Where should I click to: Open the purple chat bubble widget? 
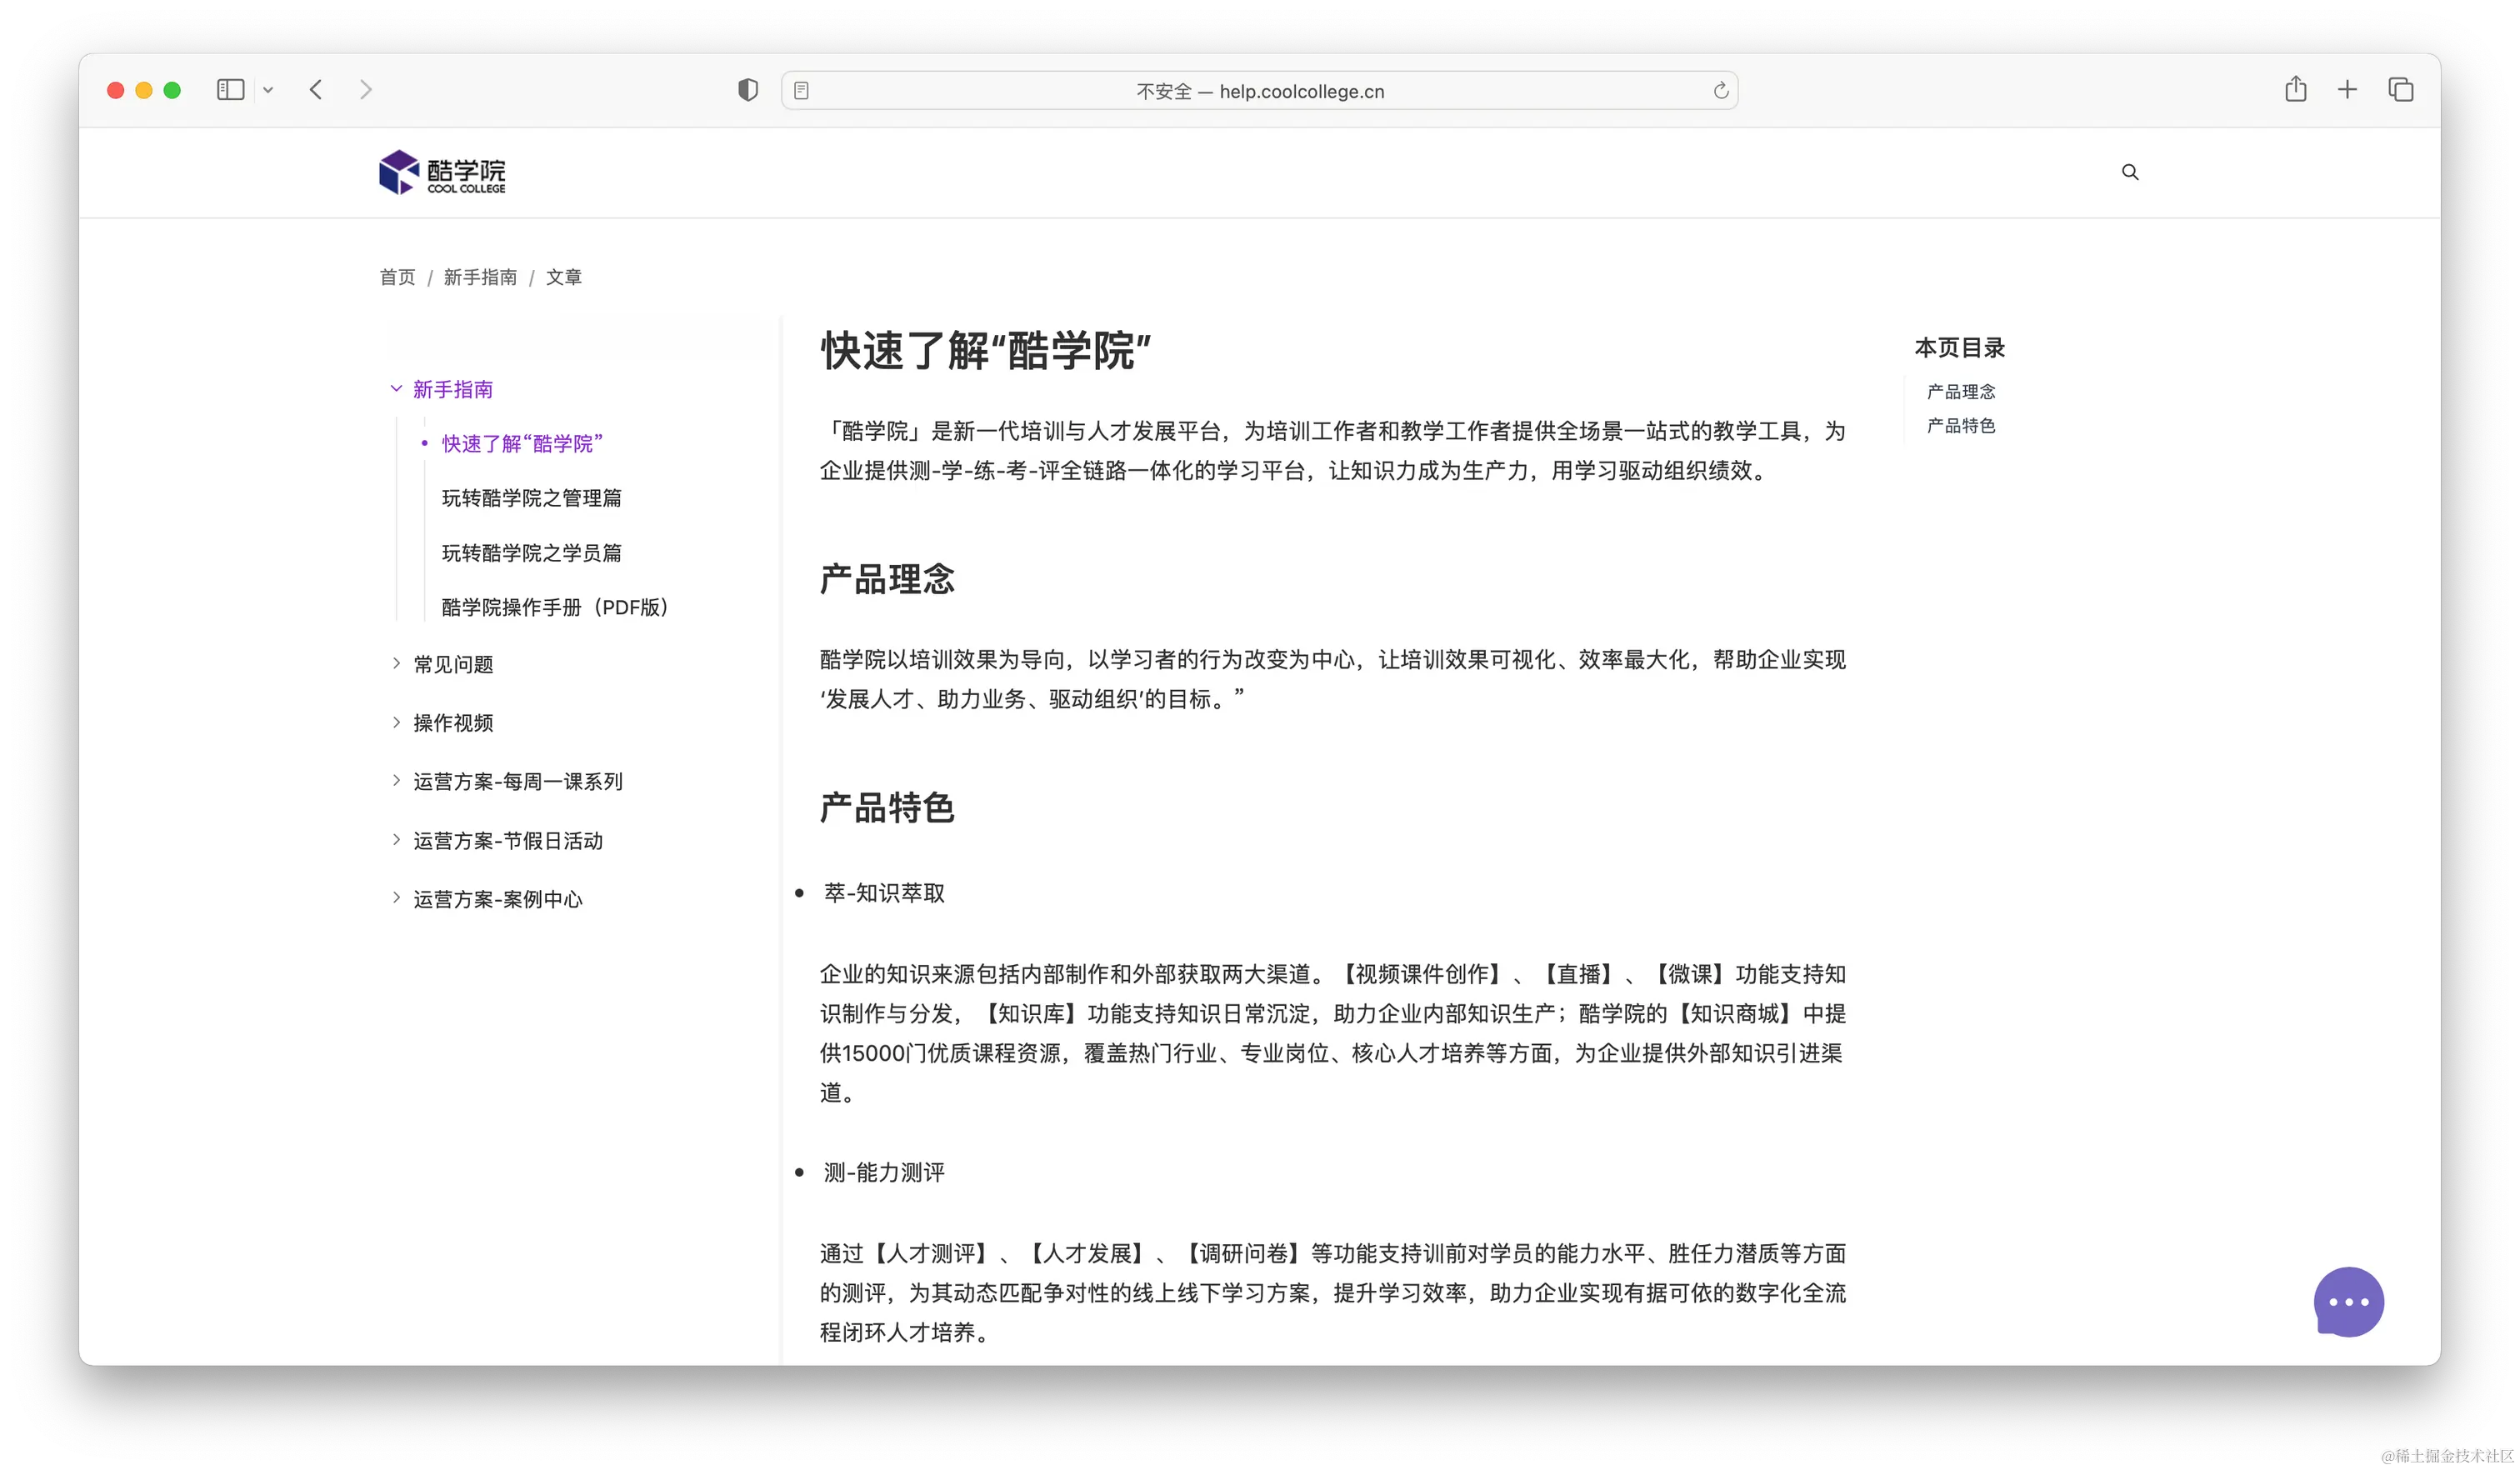click(2348, 1302)
